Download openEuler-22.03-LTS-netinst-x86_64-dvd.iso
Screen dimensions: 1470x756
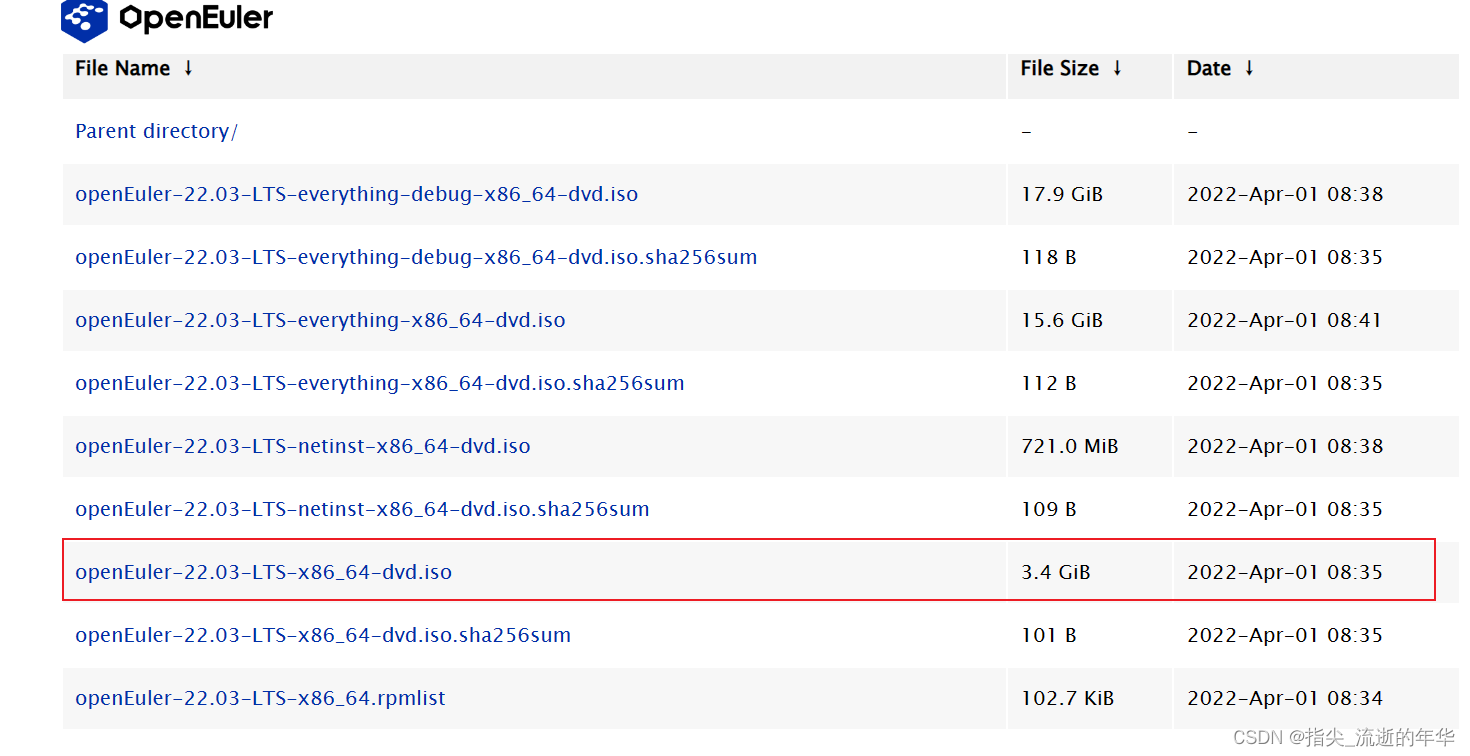click(x=303, y=446)
